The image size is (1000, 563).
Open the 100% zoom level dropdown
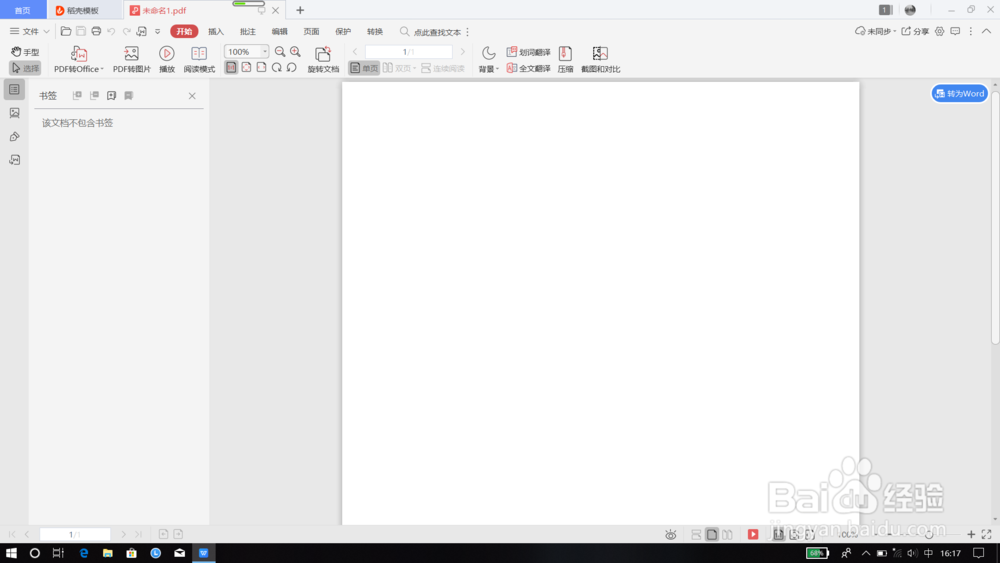265,52
